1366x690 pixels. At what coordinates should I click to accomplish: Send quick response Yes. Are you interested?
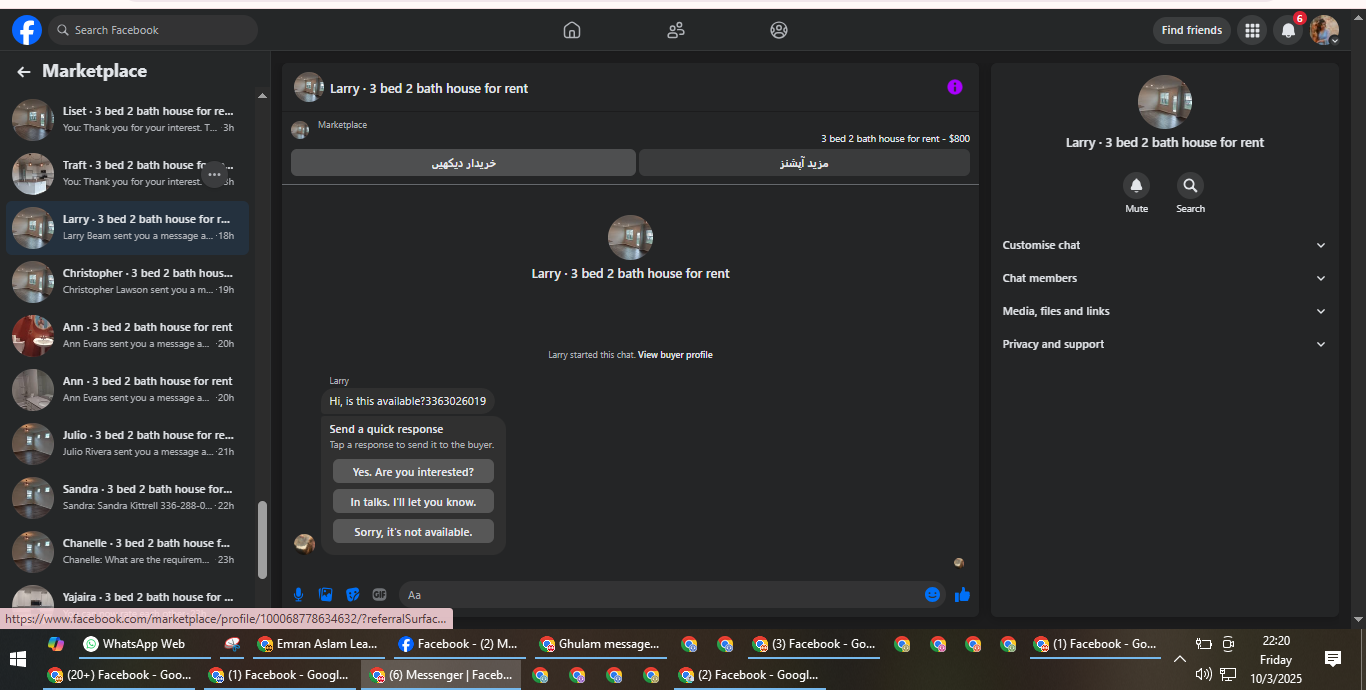[x=413, y=472]
